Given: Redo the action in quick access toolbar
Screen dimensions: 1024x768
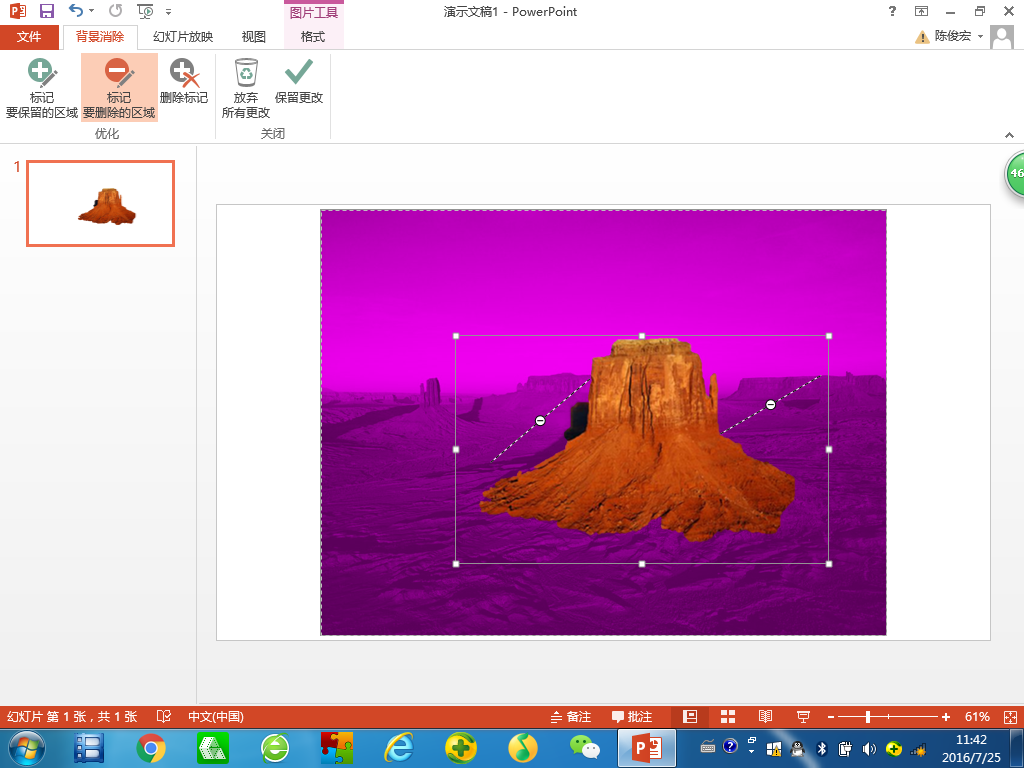Looking at the screenshot, I should pyautogui.click(x=116, y=11).
